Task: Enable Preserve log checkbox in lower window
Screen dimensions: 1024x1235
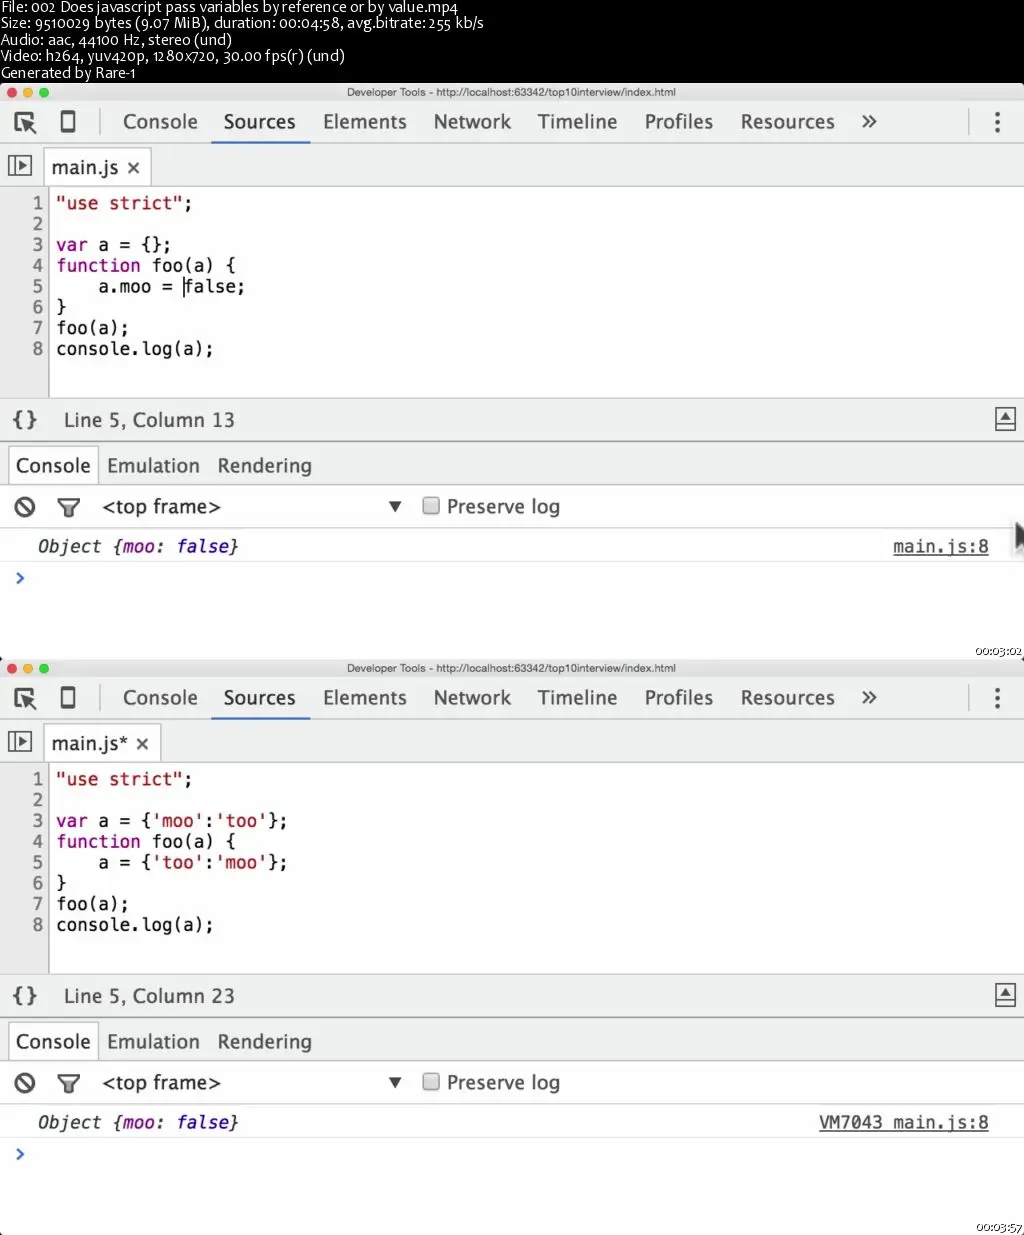Action: coord(431,1082)
